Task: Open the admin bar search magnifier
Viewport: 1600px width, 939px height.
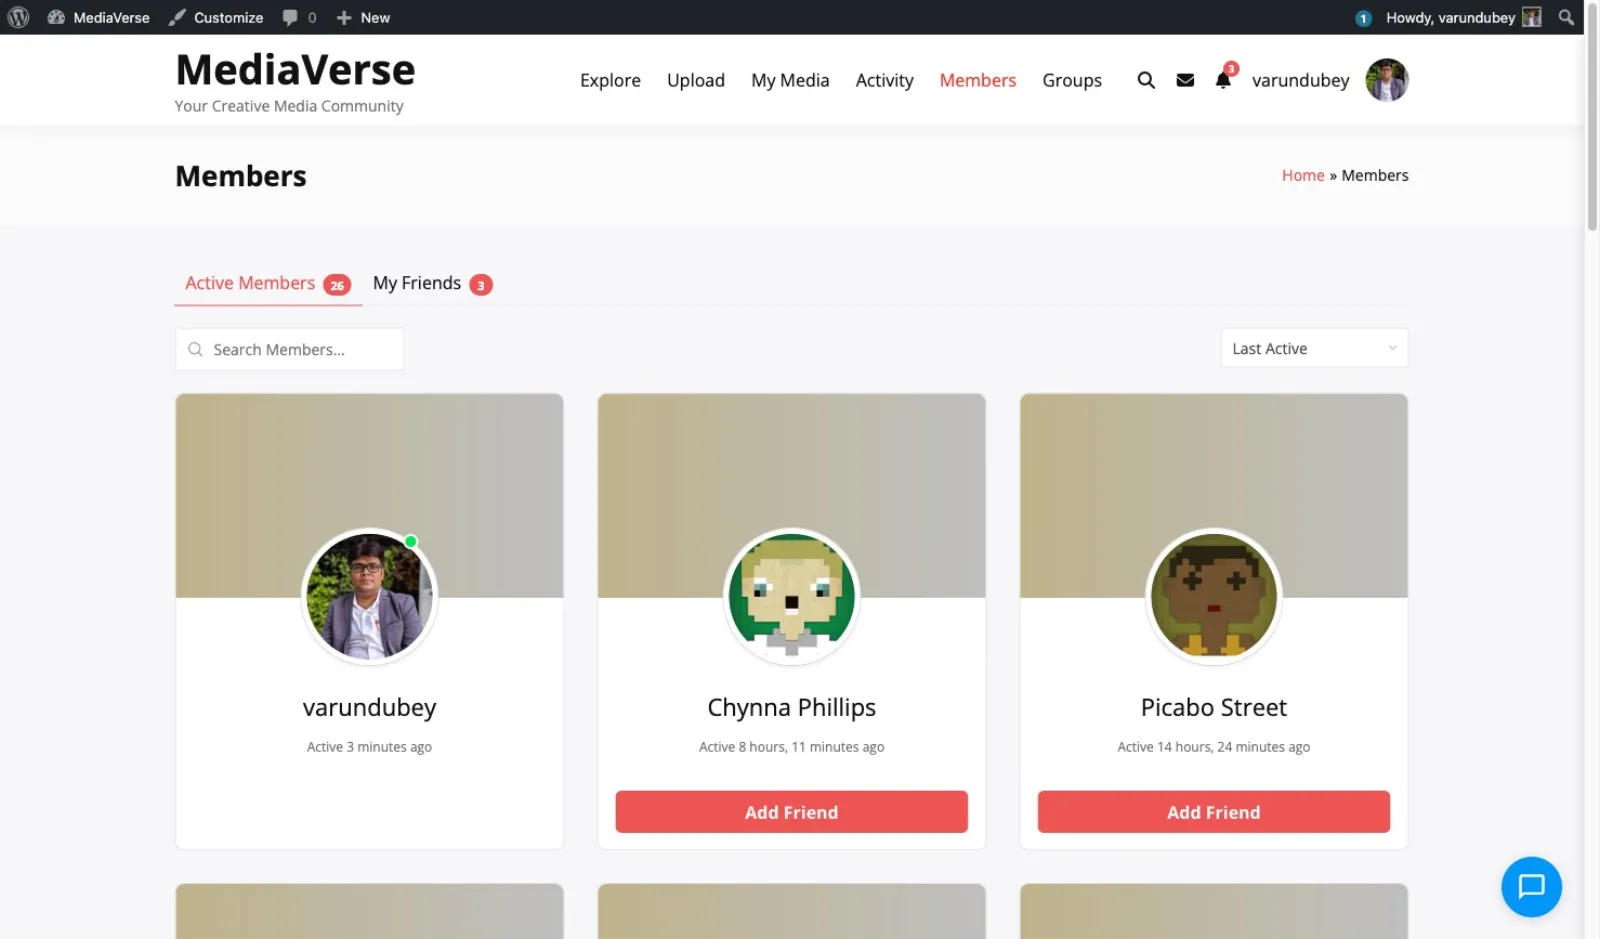Action: pos(1566,17)
